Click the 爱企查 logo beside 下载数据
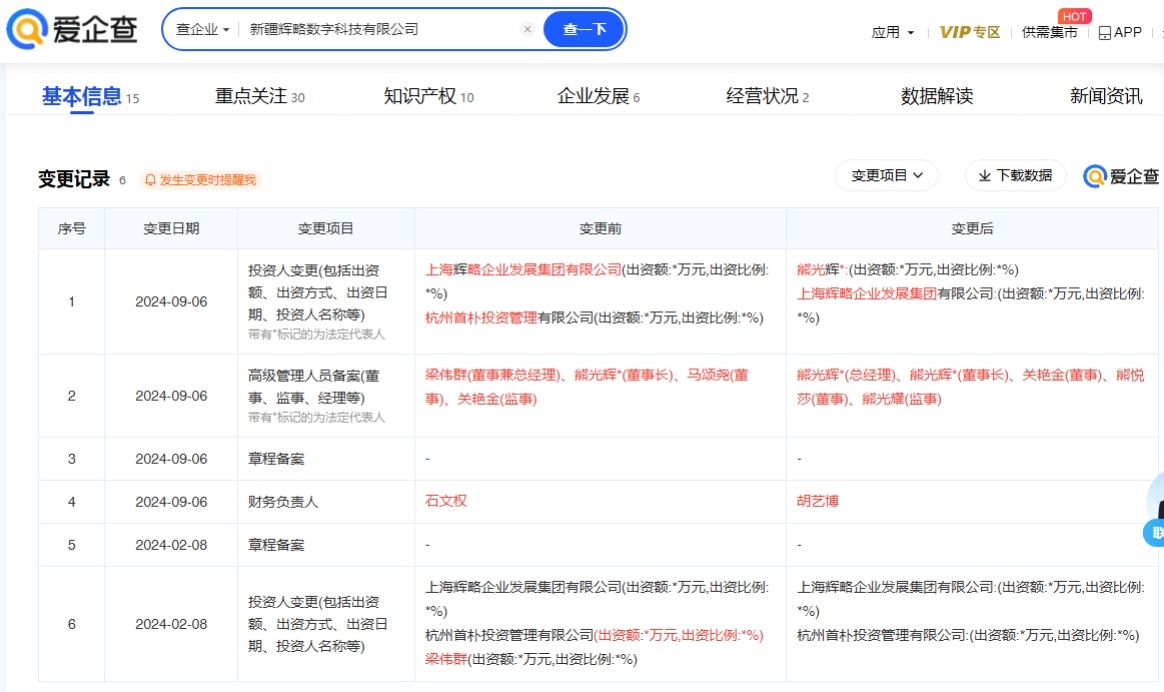Viewport: 1164px width, 692px height. tap(1121, 176)
